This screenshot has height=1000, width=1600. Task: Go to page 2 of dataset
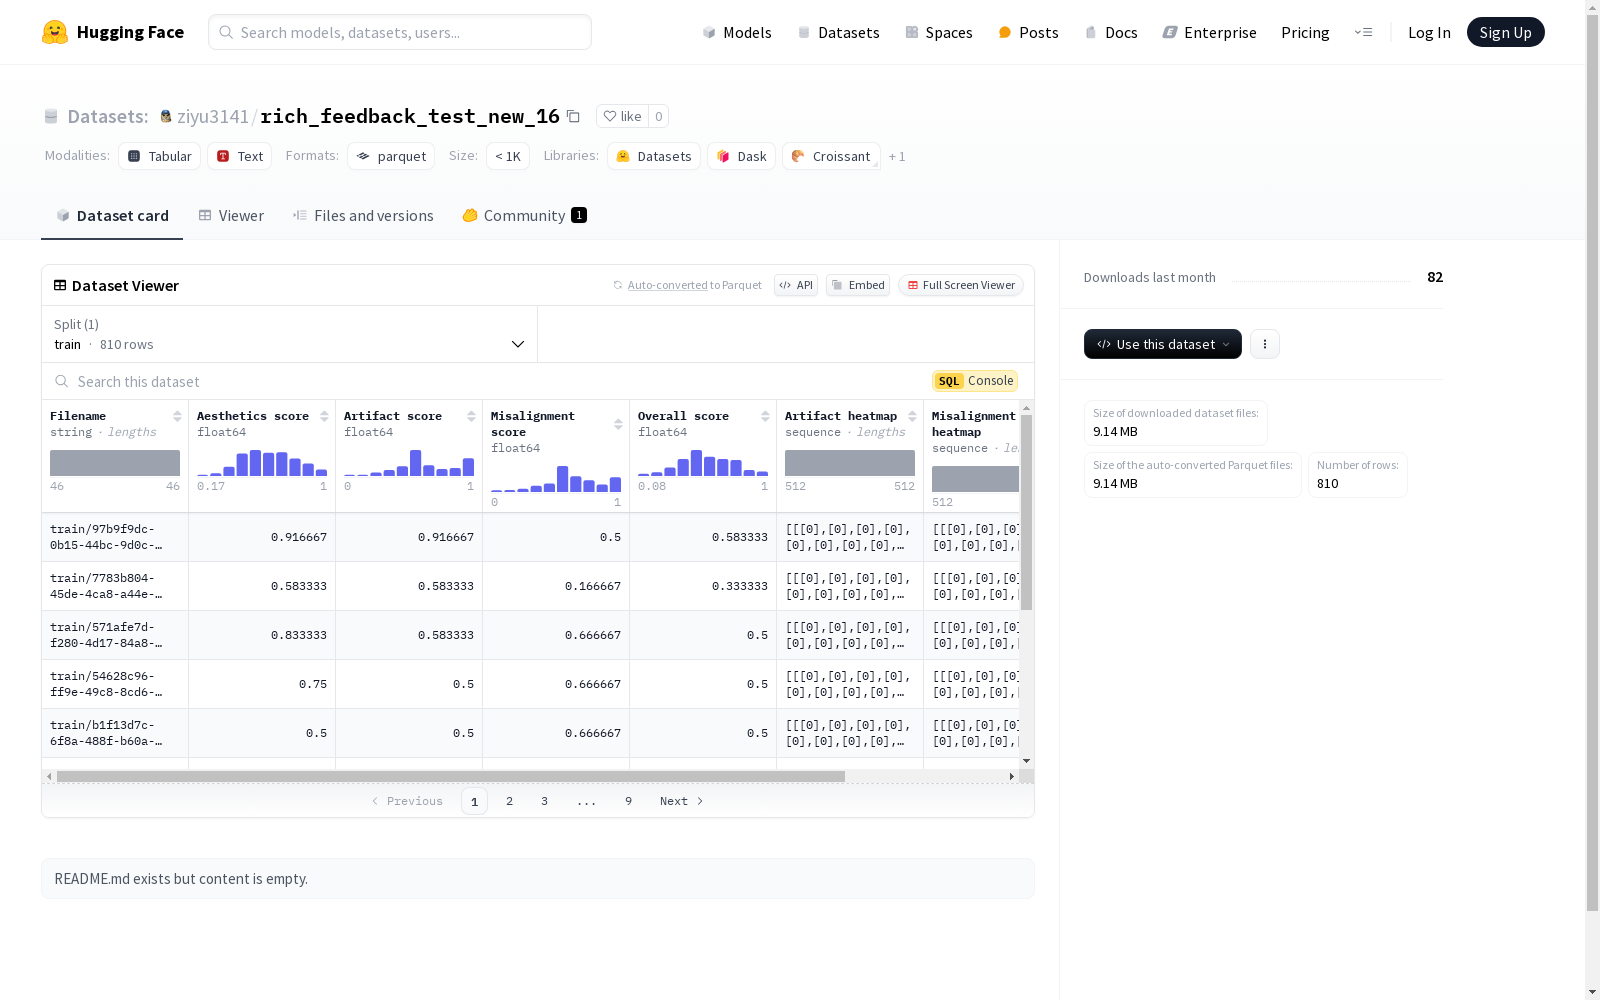coord(510,801)
